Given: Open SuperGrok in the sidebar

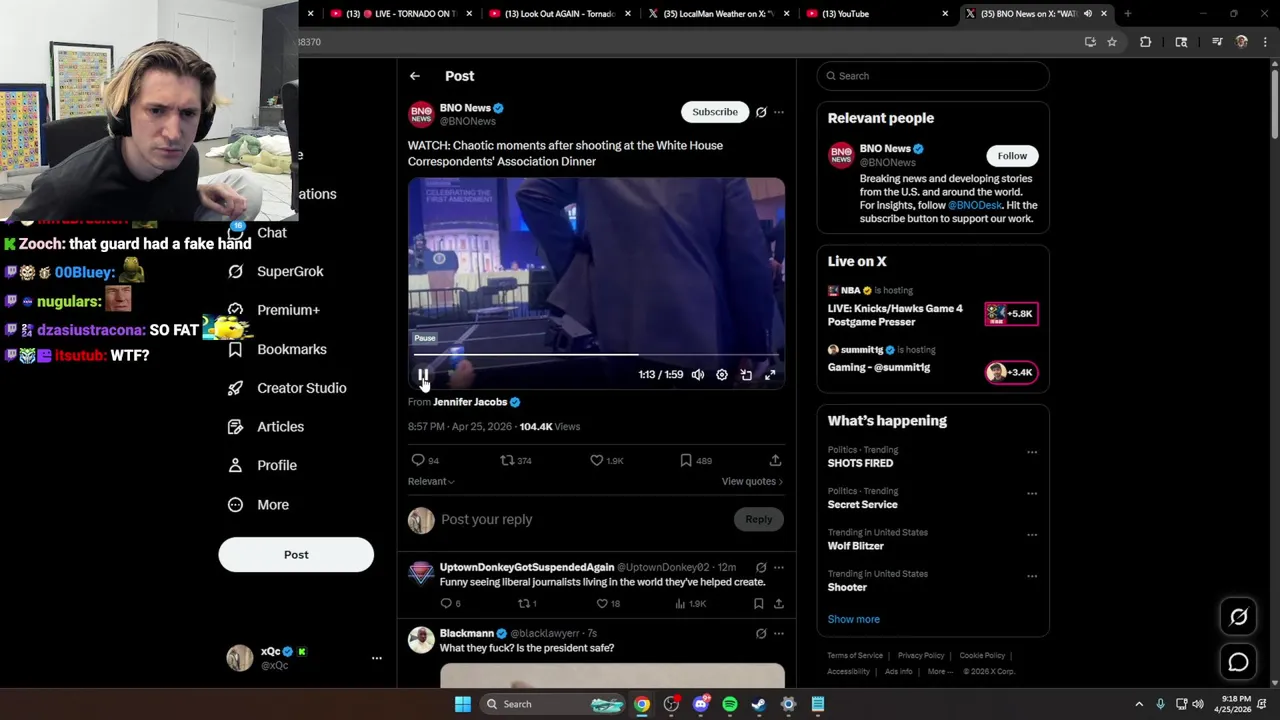Looking at the screenshot, I should click(x=276, y=271).
